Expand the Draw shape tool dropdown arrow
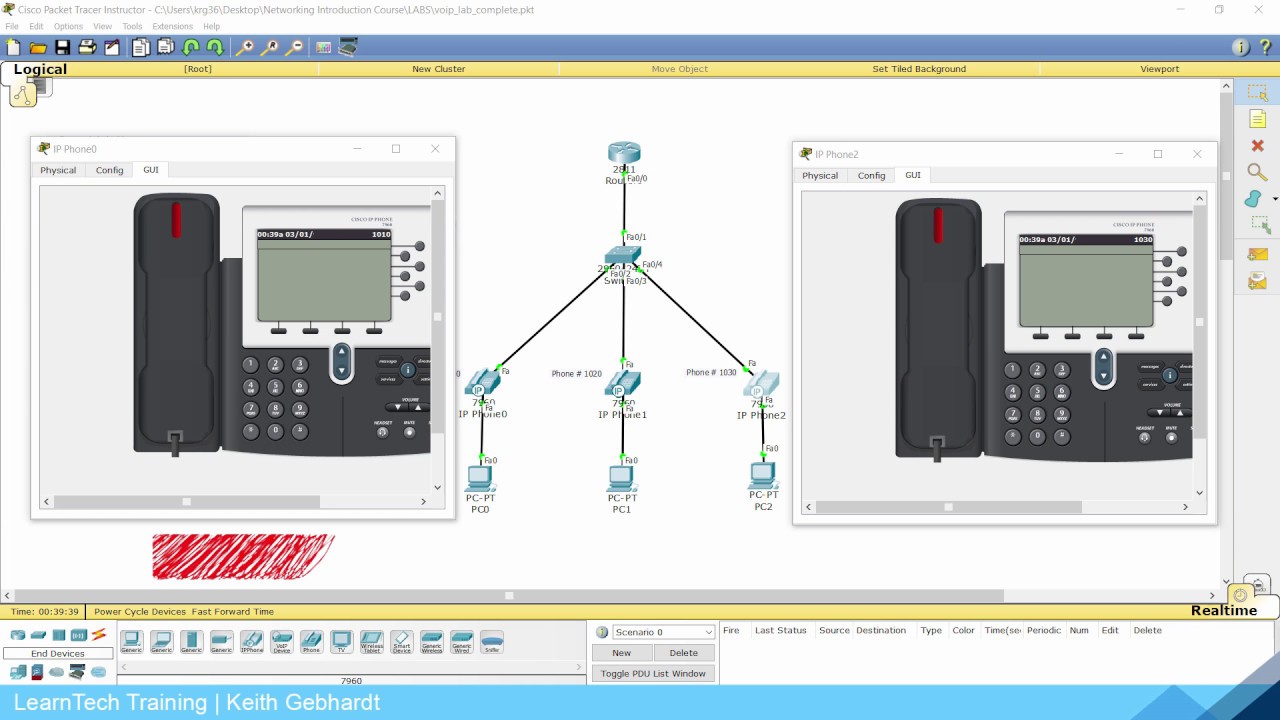This screenshot has height=720, width=1280. coord(1275,200)
